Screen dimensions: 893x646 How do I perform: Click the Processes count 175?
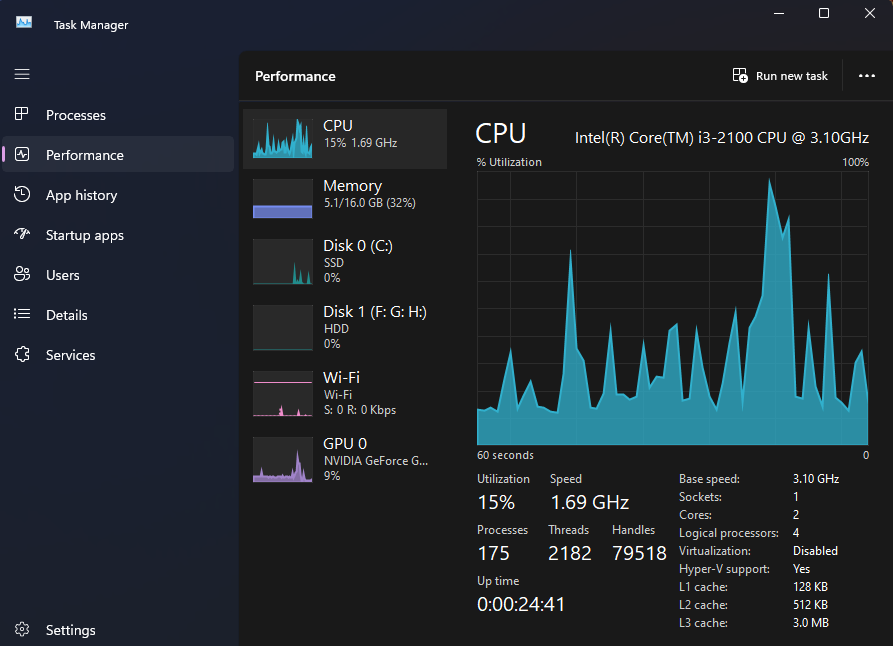tap(493, 553)
